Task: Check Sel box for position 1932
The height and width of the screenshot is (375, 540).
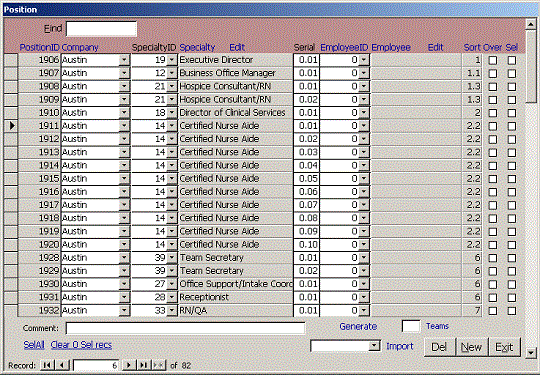Action: pyautogui.click(x=512, y=311)
